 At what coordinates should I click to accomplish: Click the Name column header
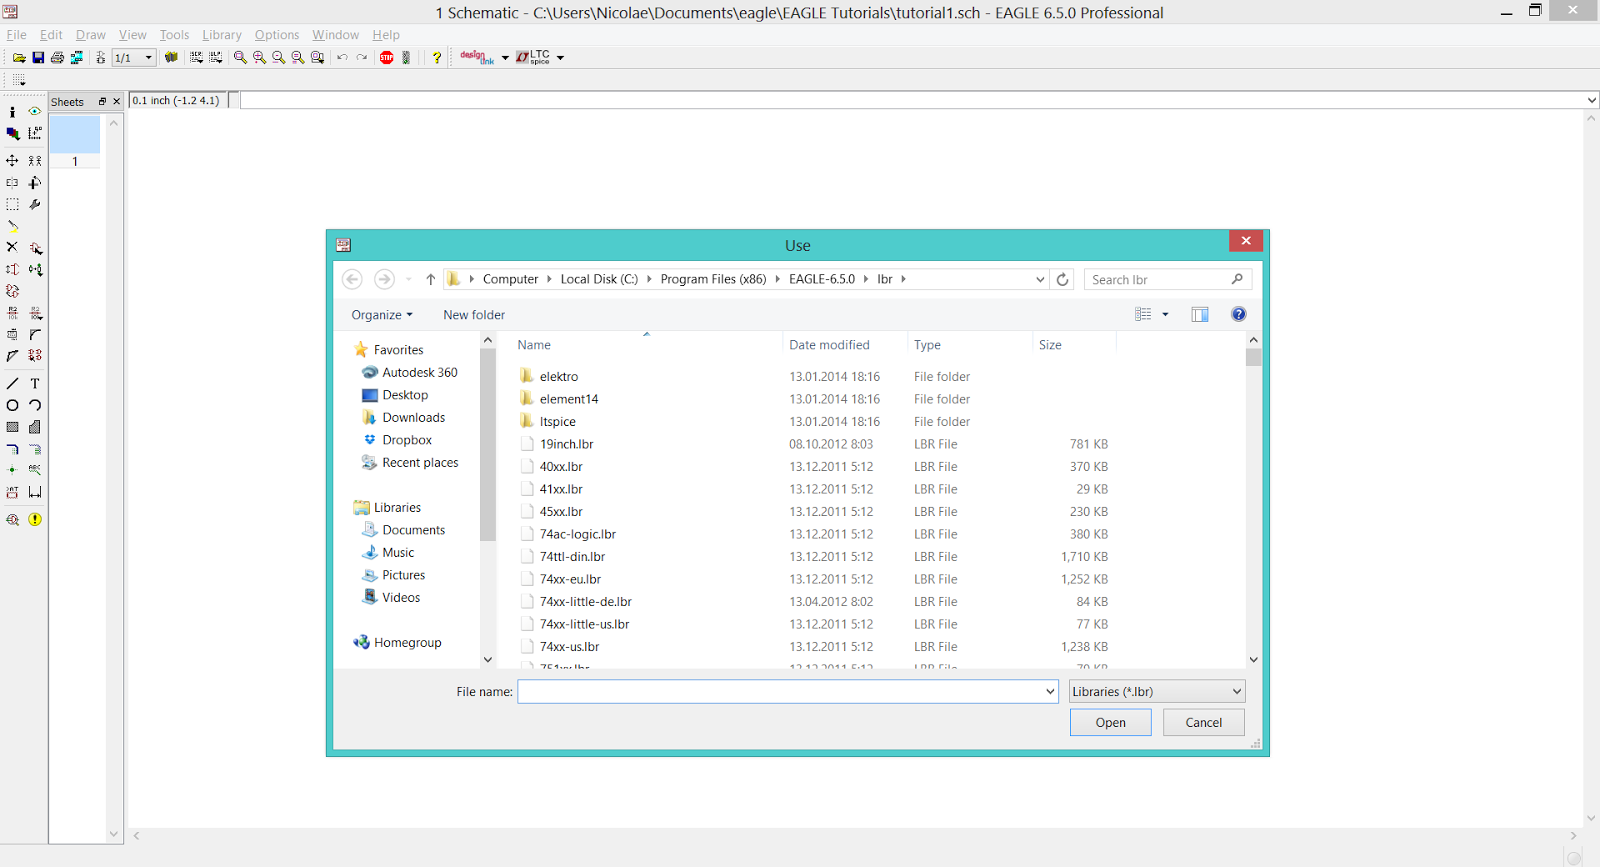[534, 345]
